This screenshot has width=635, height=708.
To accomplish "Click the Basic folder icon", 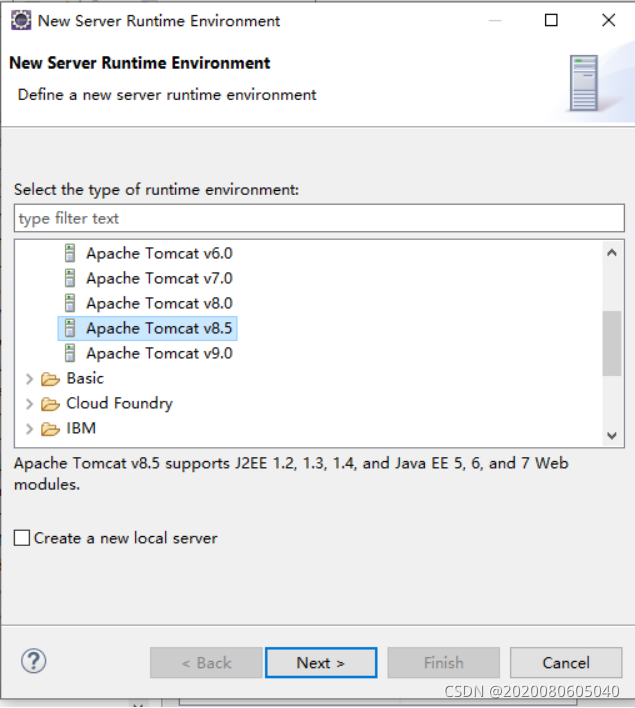I will pos(50,379).
